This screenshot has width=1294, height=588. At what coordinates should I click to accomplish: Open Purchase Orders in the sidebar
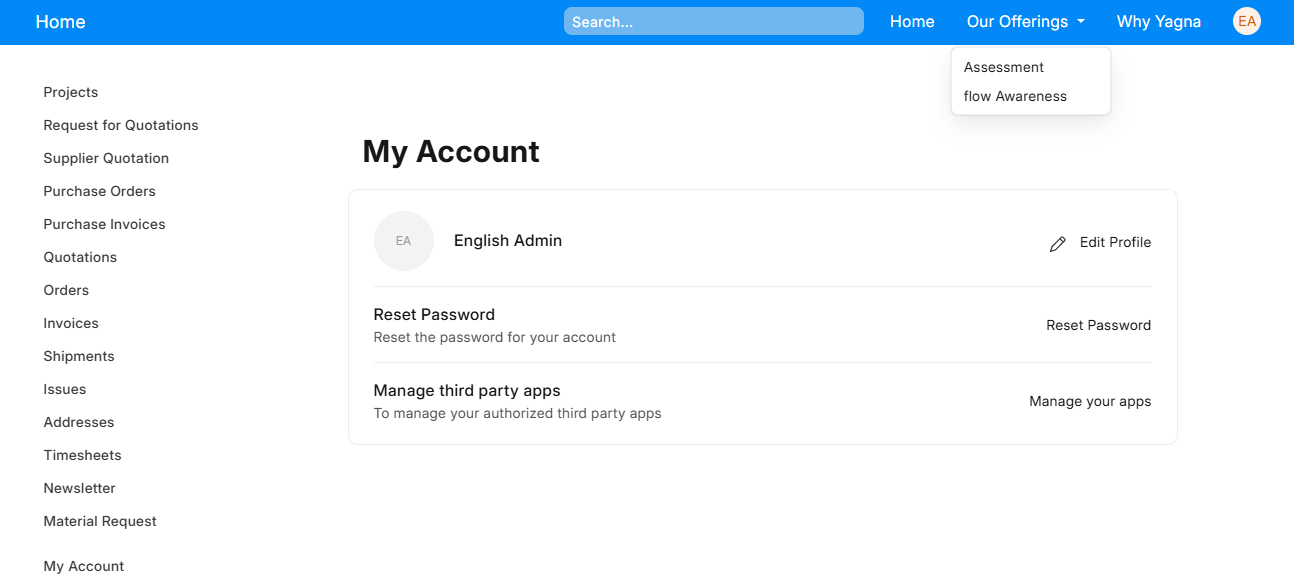click(x=99, y=191)
